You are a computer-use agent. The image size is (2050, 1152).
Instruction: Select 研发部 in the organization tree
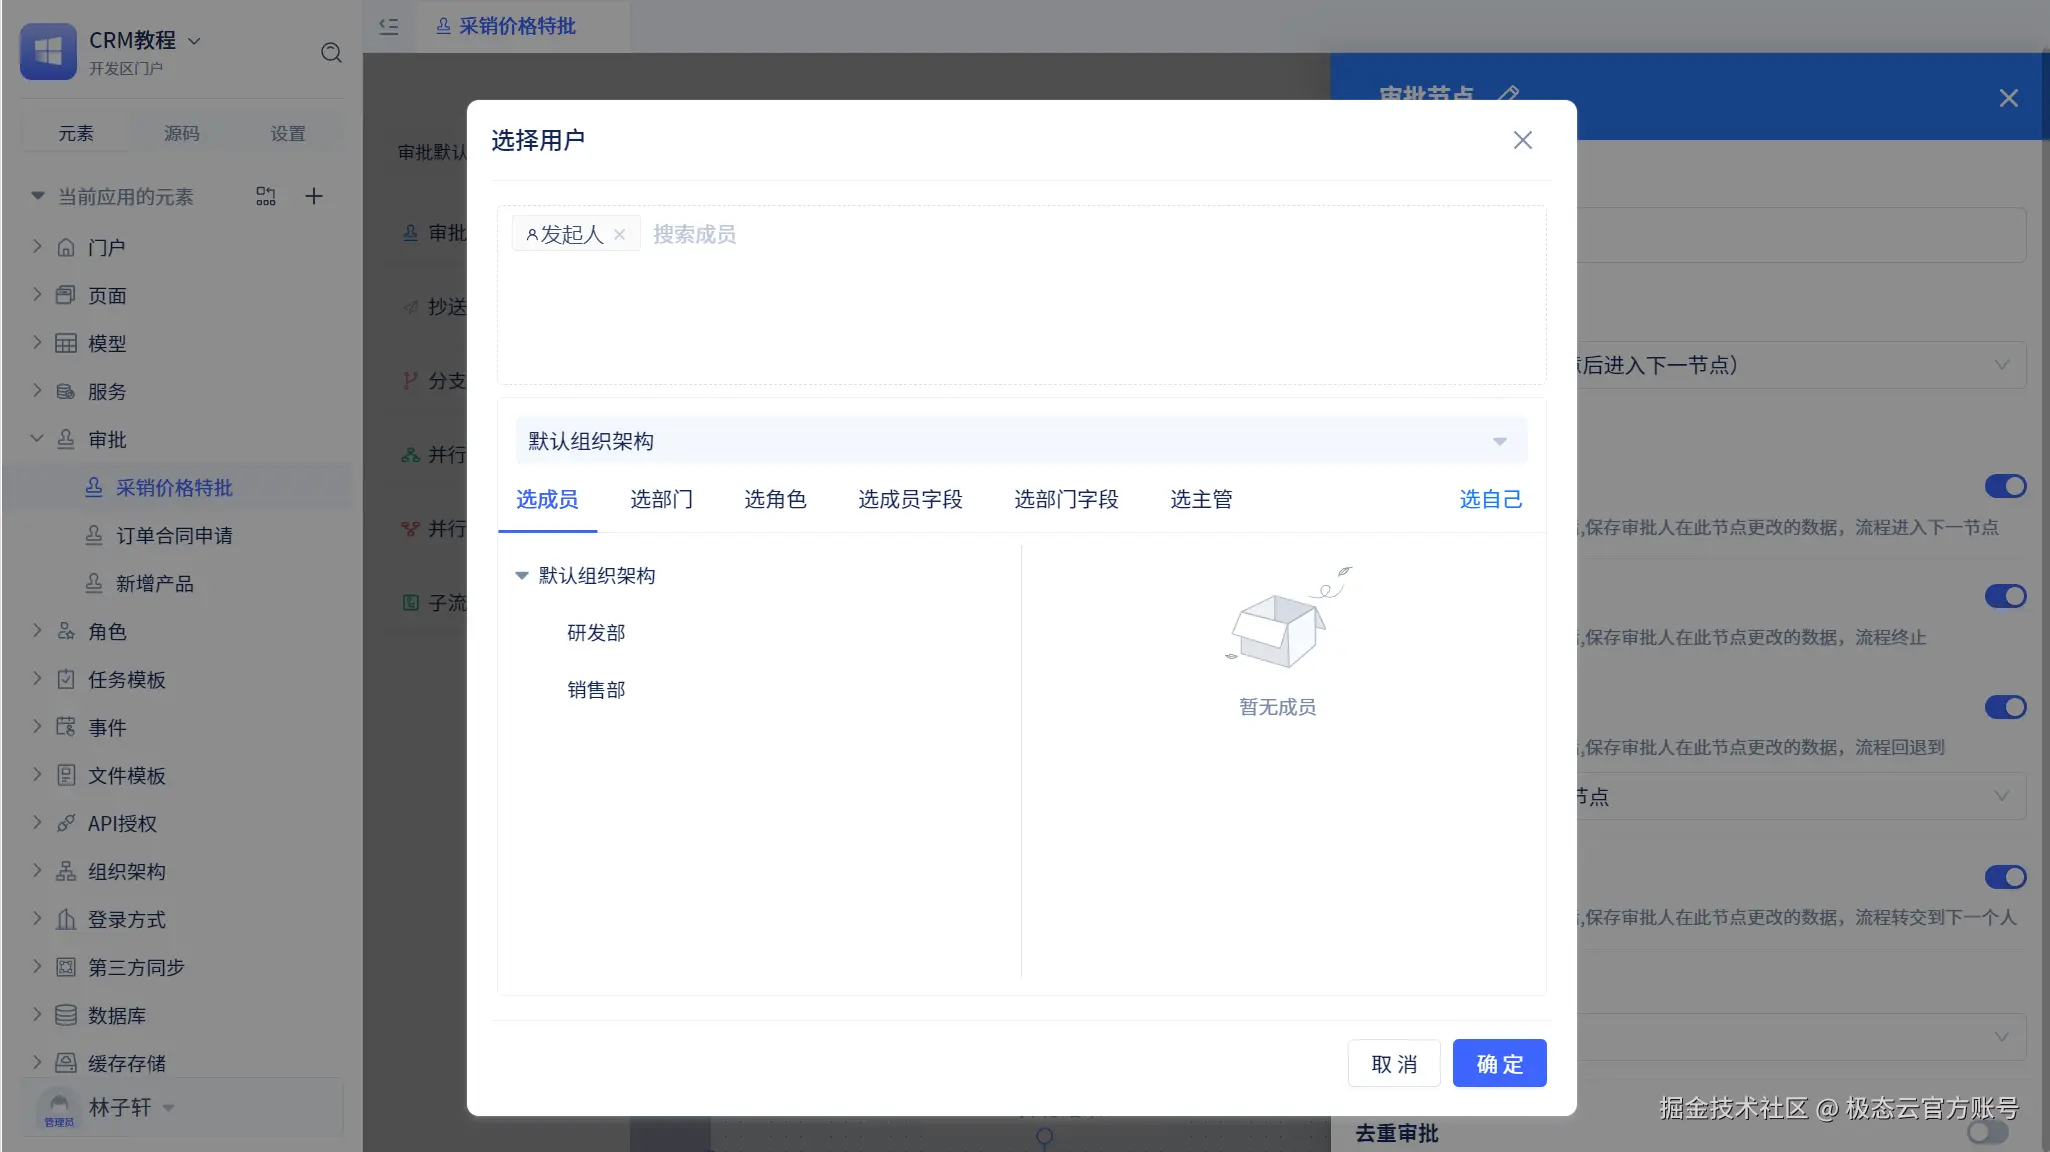(x=596, y=633)
